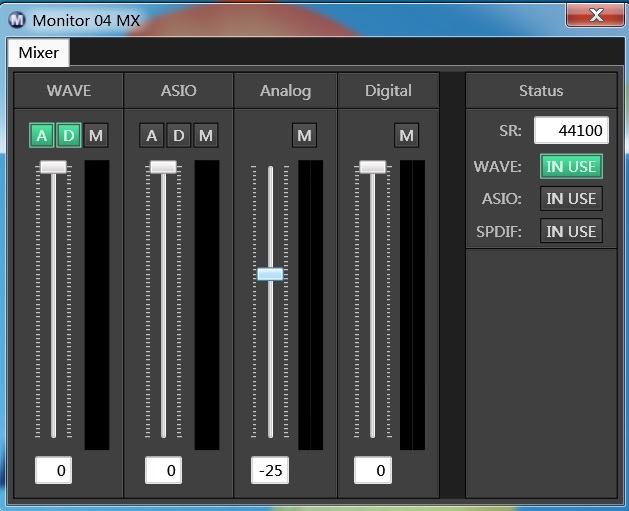Click the Digital volume fader handle
This screenshot has height=511, width=629.
pyautogui.click(x=373, y=167)
